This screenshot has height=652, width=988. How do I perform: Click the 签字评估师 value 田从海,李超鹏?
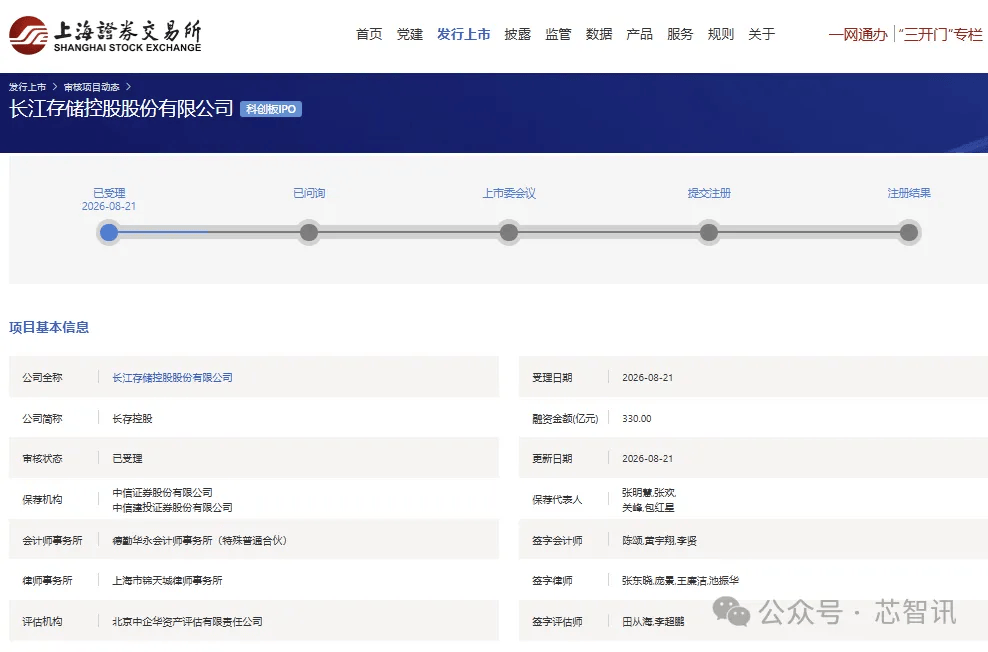pos(653,622)
